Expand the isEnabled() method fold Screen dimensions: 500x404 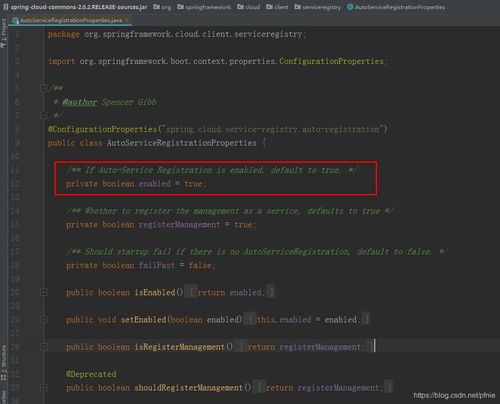(44, 292)
